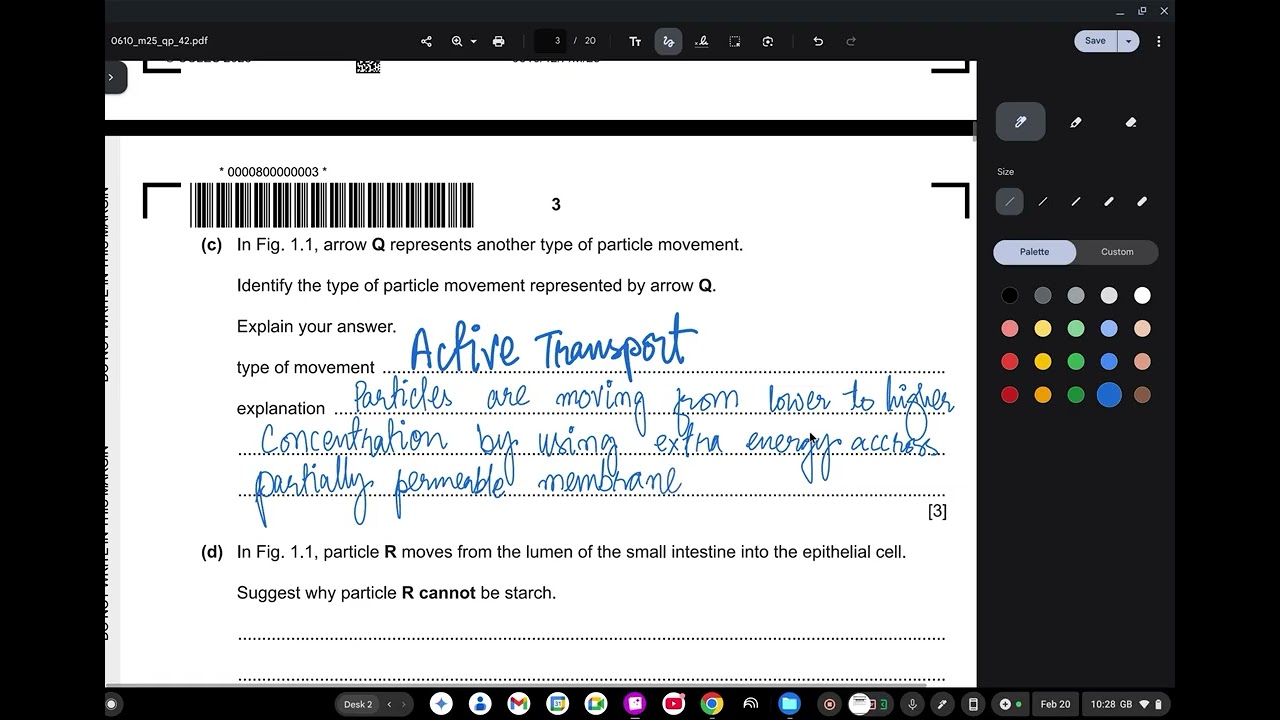This screenshot has width=1280, height=720.
Task: Choose the pen drawing tool
Action: click(1020, 122)
